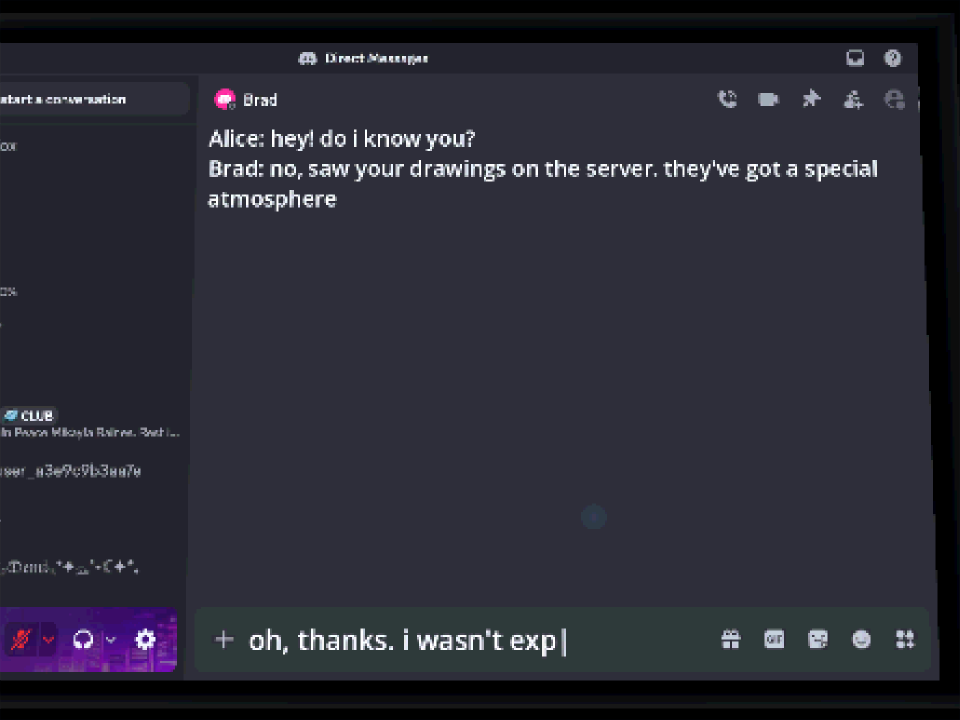The image size is (960, 720).
Task: Click the plus attachment button in message box
Action: point(224,640)
